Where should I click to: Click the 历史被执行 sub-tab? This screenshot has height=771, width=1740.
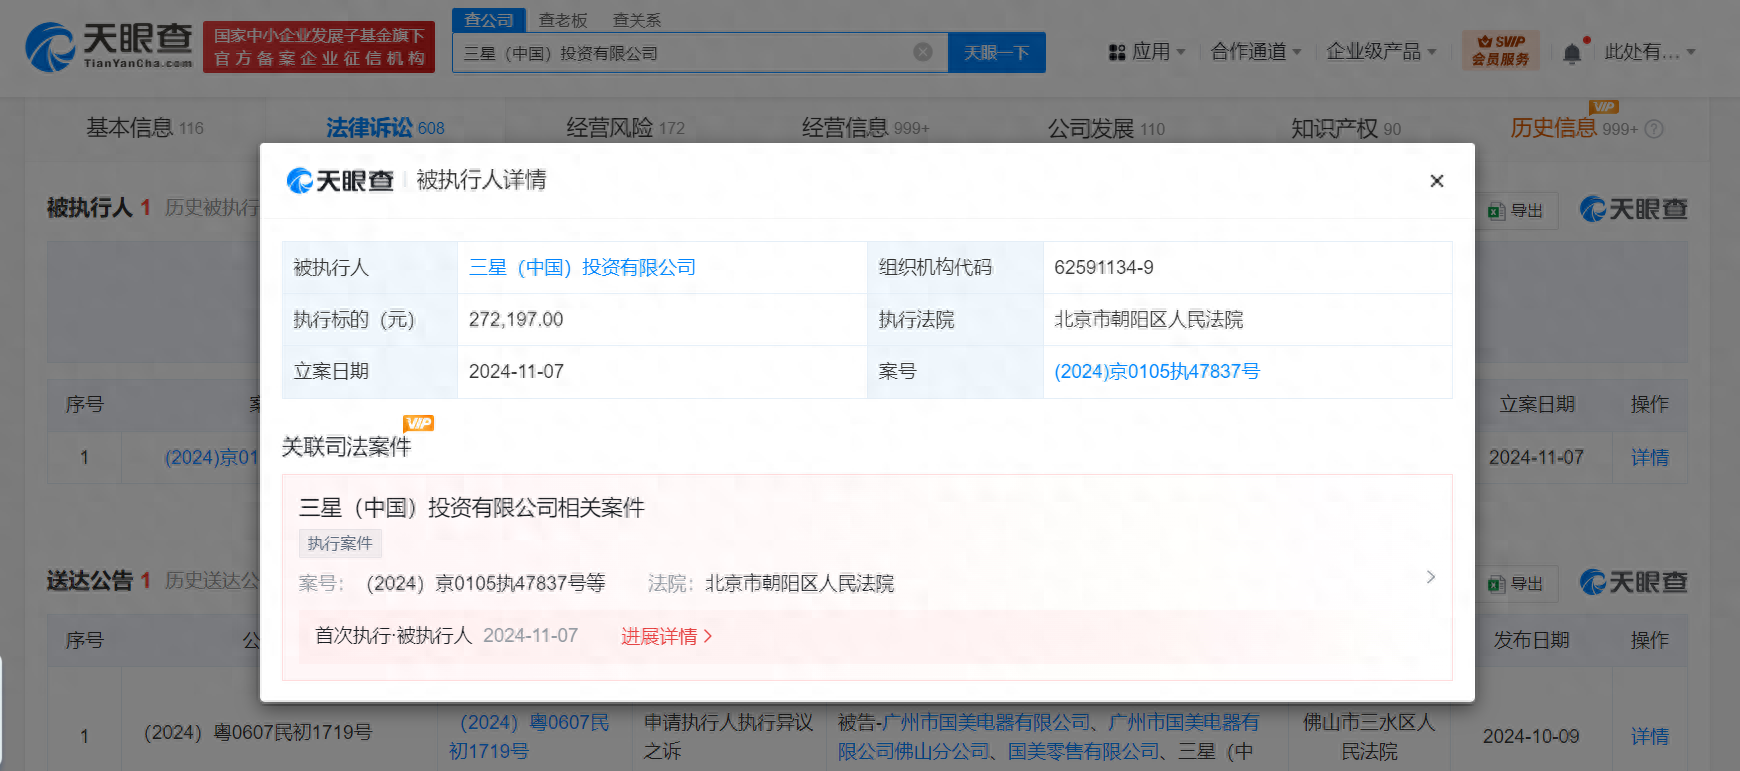coord(211,207)
